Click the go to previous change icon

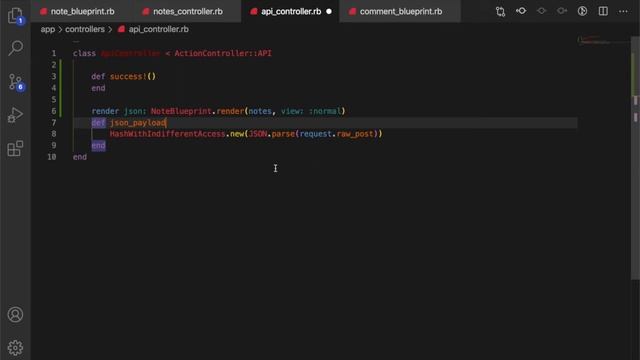click(521, 11)
